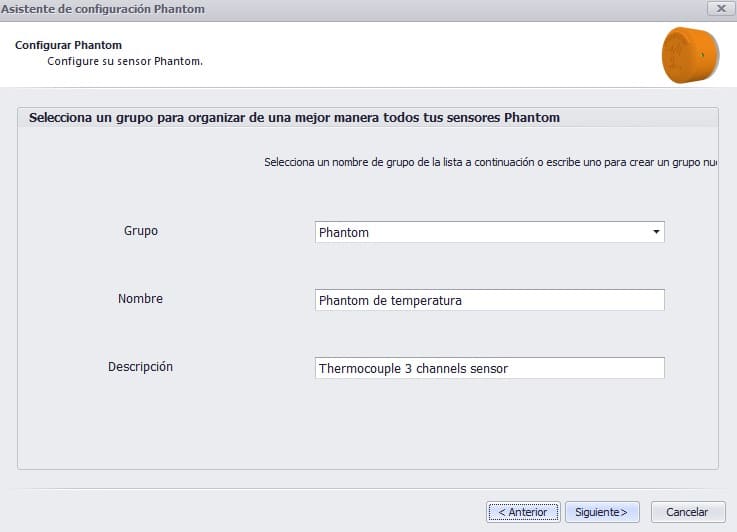
Task: Focus the Nombre text field
Action: [x=489, y=300]
